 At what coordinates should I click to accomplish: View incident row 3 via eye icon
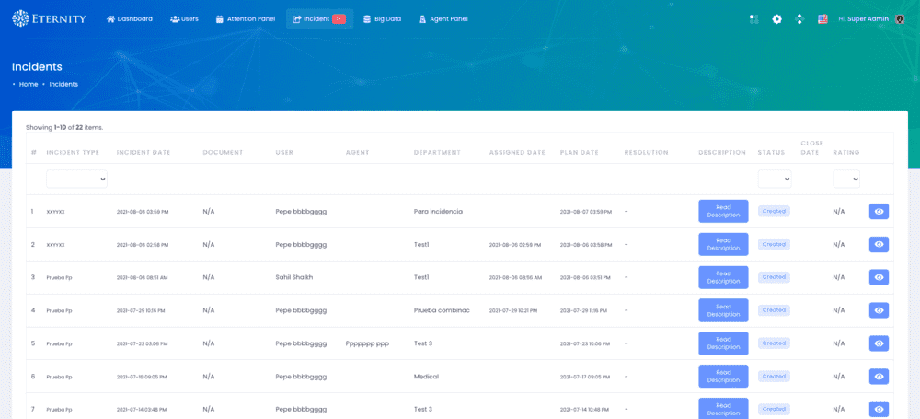click(x=878, y=277)
